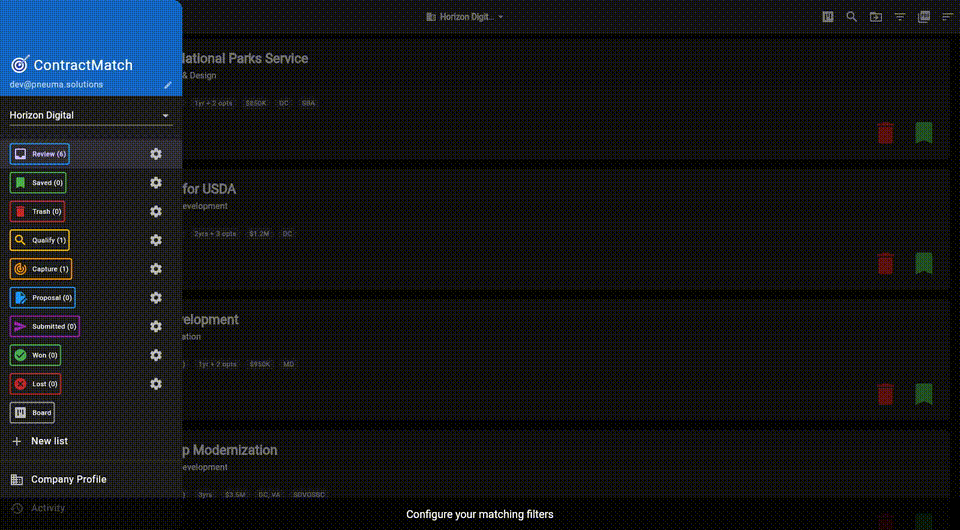Open settings gear for Saved list
The height and width of the screenshot is (530, 960).
156,183
